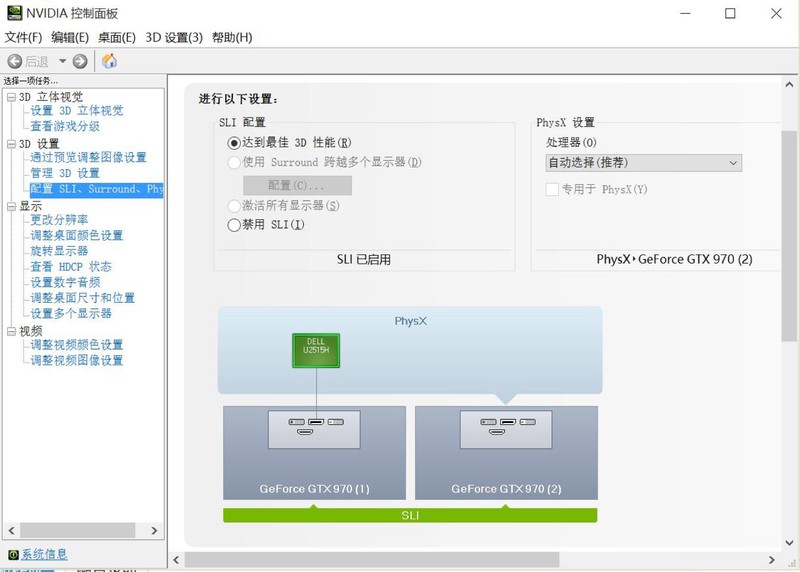This screenshot has width=800, height=572.
Task: Collapse the 显示 tree node
Action: (x=11, y=206)
